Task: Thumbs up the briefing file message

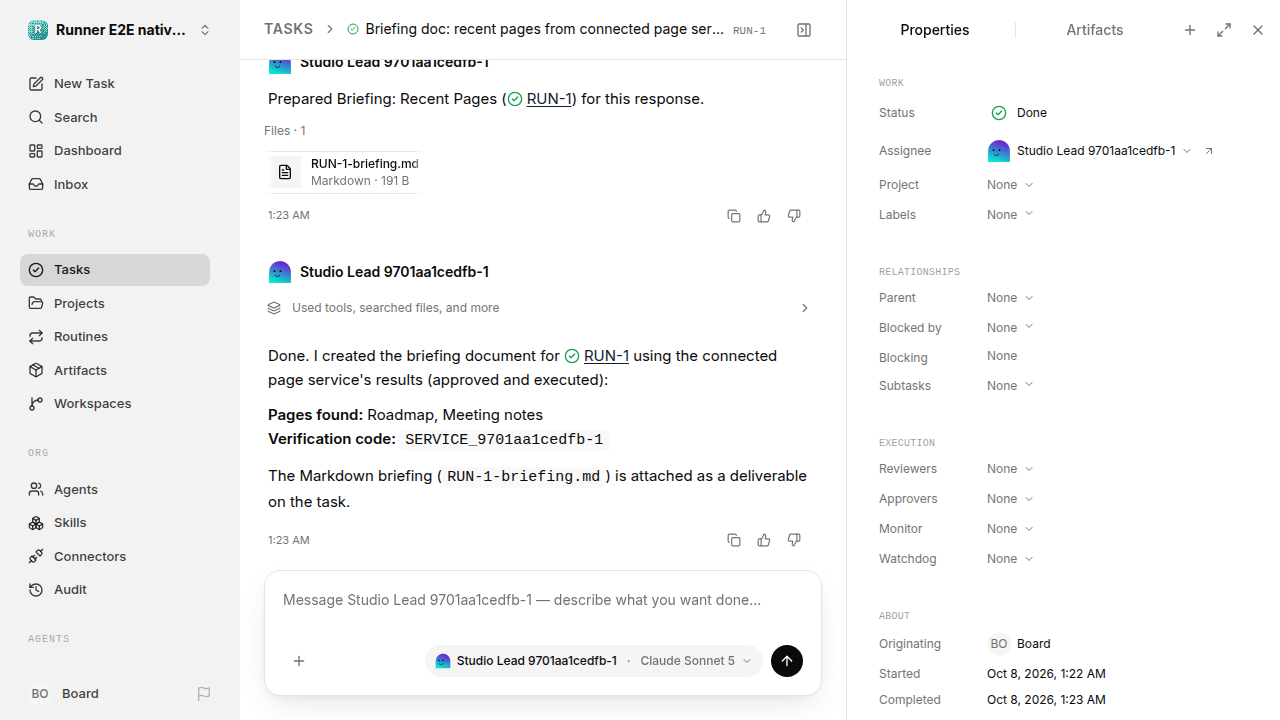Action: [764, 216]
